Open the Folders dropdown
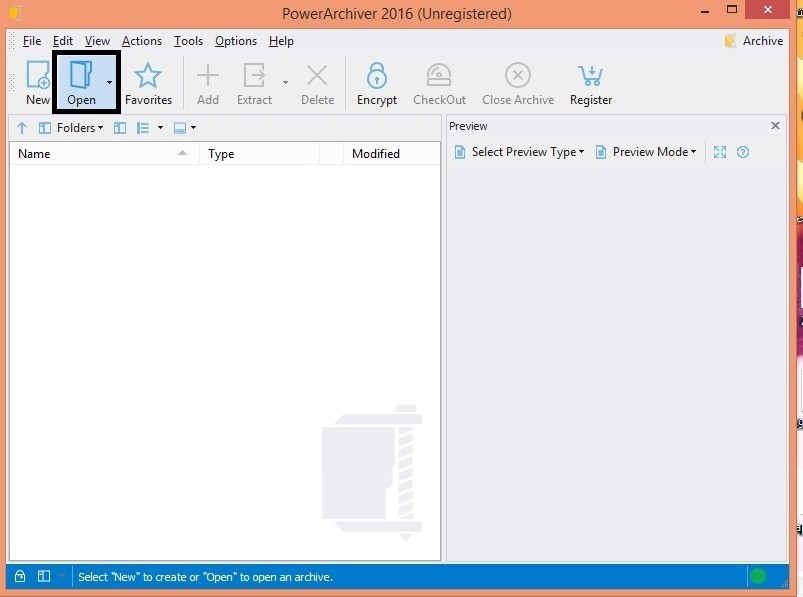This screenshot has height=597, width=803. coord(71,128)
